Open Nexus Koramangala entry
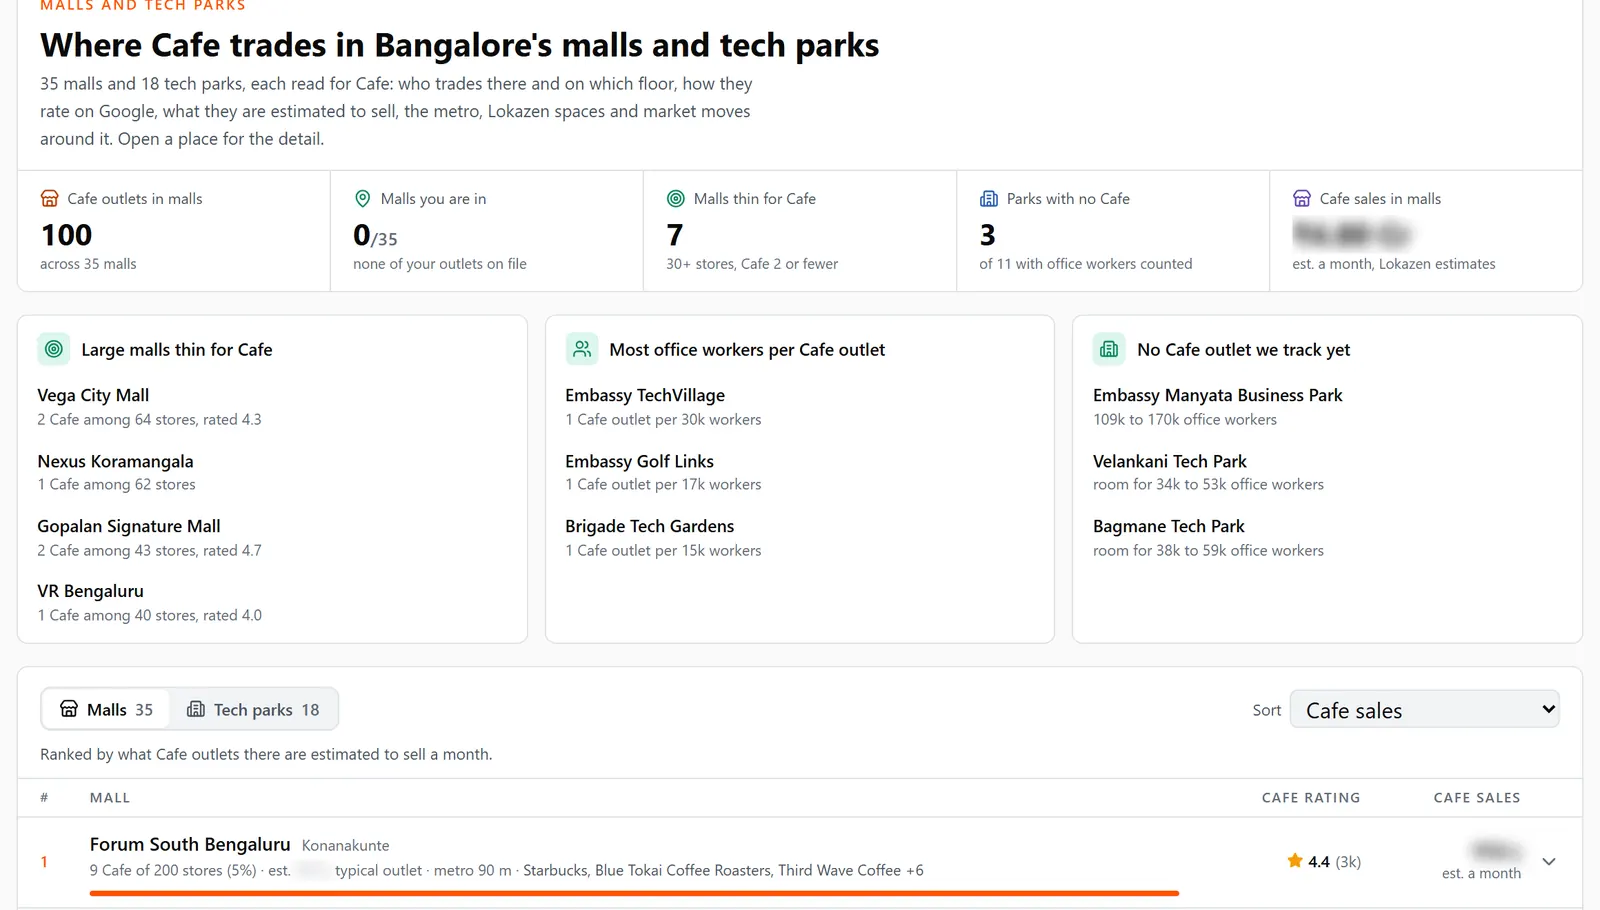This screenshot has height=910, width=1600. 115,461
